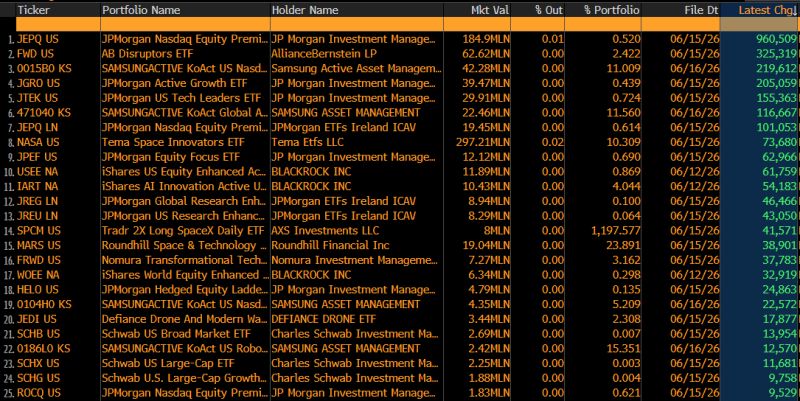Click the Holder Name filter input field
This screenshot has height=401, width=800.
[x=357, y=24]
